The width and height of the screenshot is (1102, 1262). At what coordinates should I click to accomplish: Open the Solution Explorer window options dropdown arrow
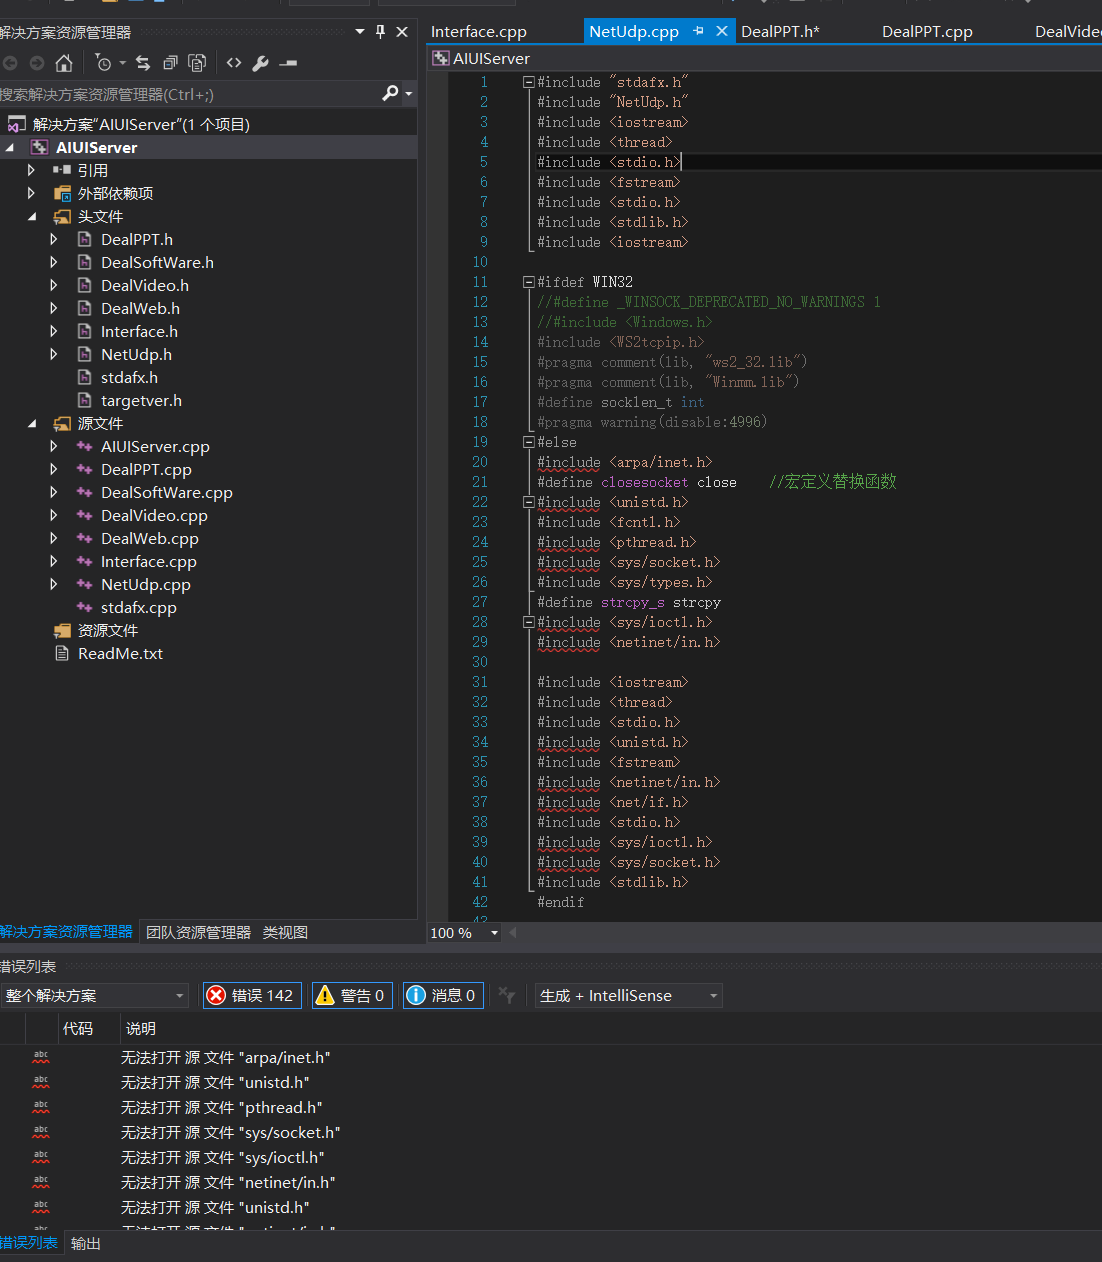coord(360,32)
